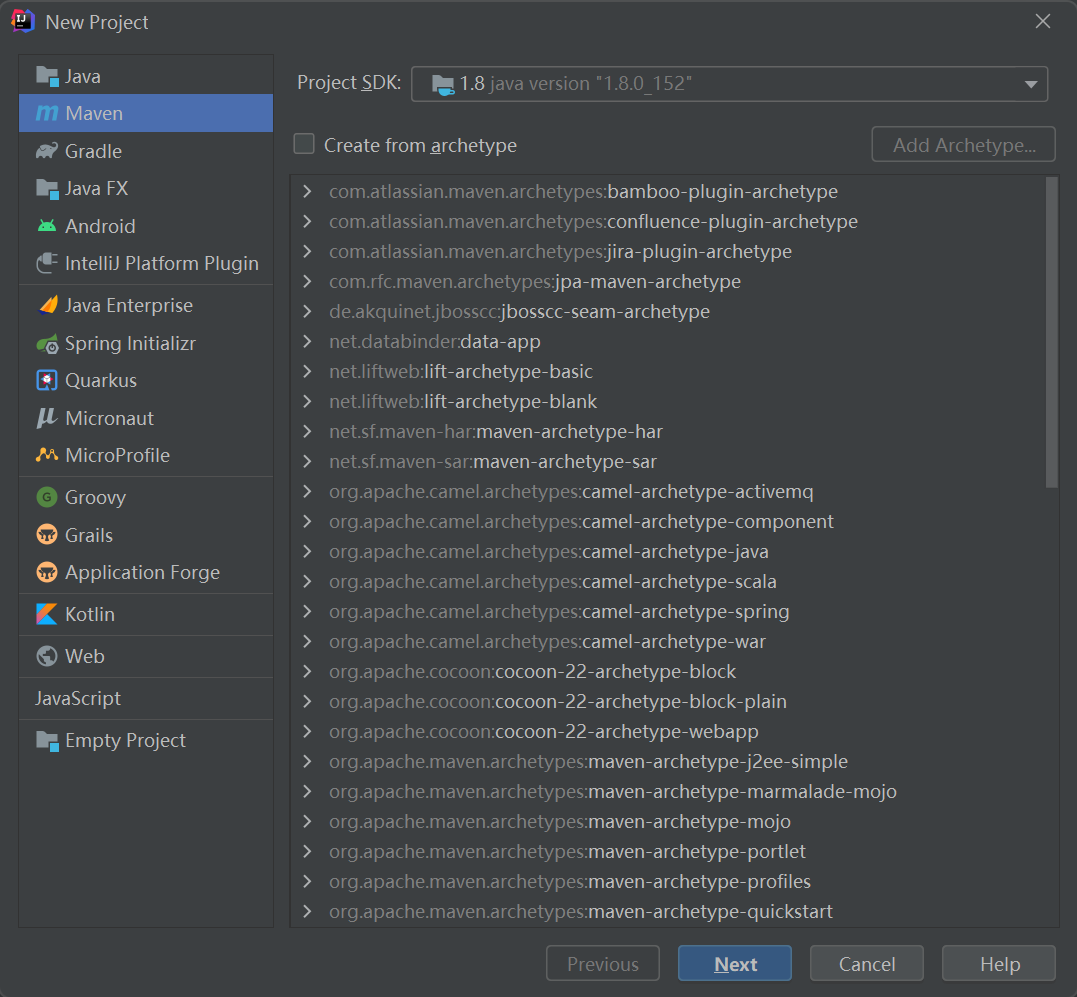Select the camel-archetype-spring row
The width and height of the screenshot is (1077, 997).
(x=666, y=611)
